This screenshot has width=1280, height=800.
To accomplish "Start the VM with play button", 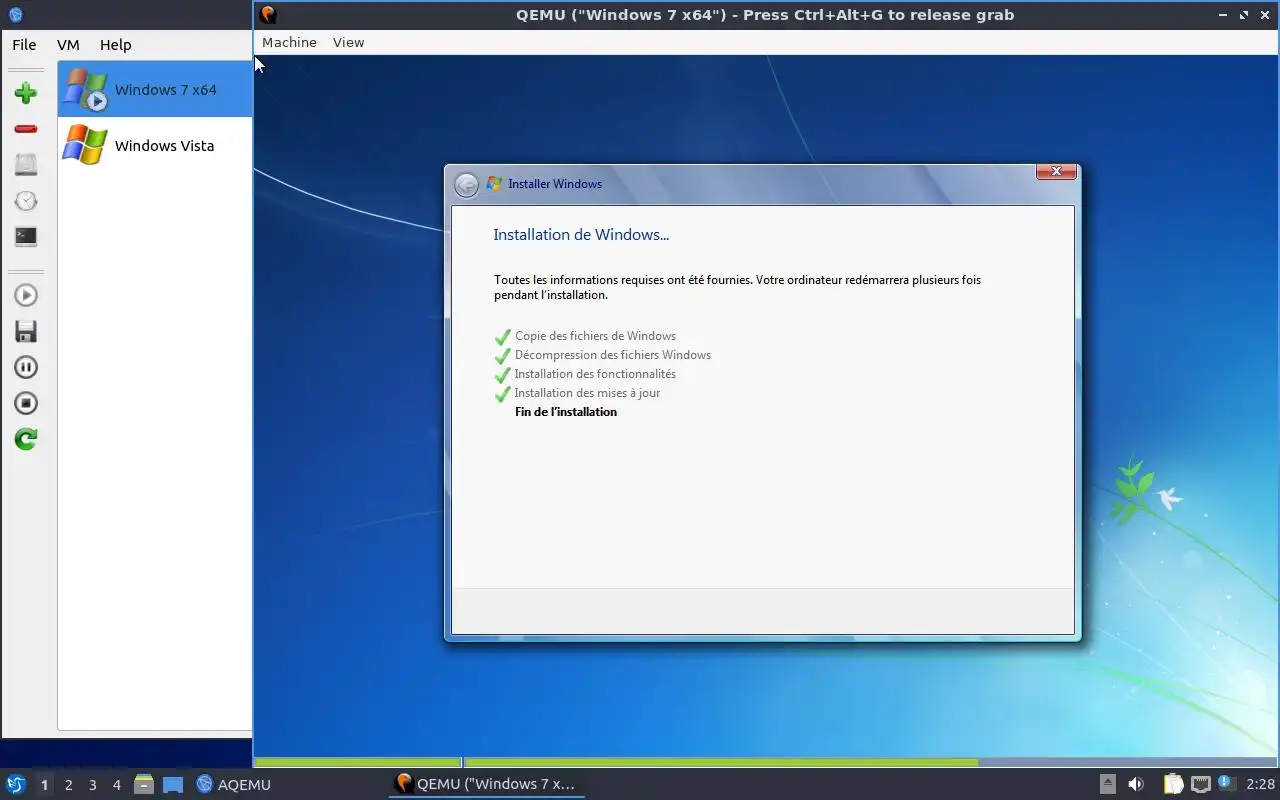I will click(x=26, y=295).
